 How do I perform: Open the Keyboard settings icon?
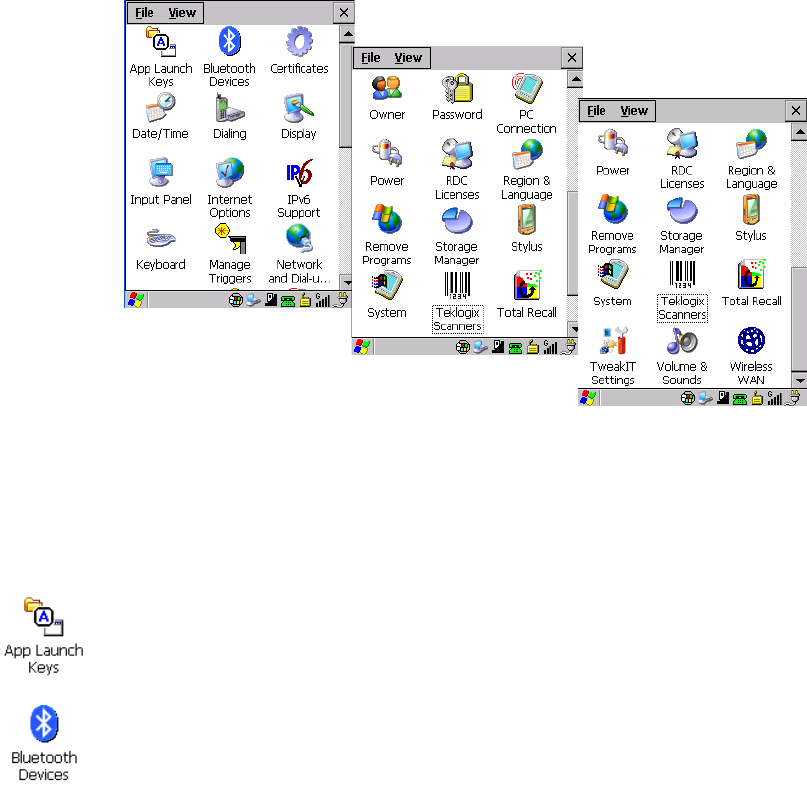coord(161,248)
